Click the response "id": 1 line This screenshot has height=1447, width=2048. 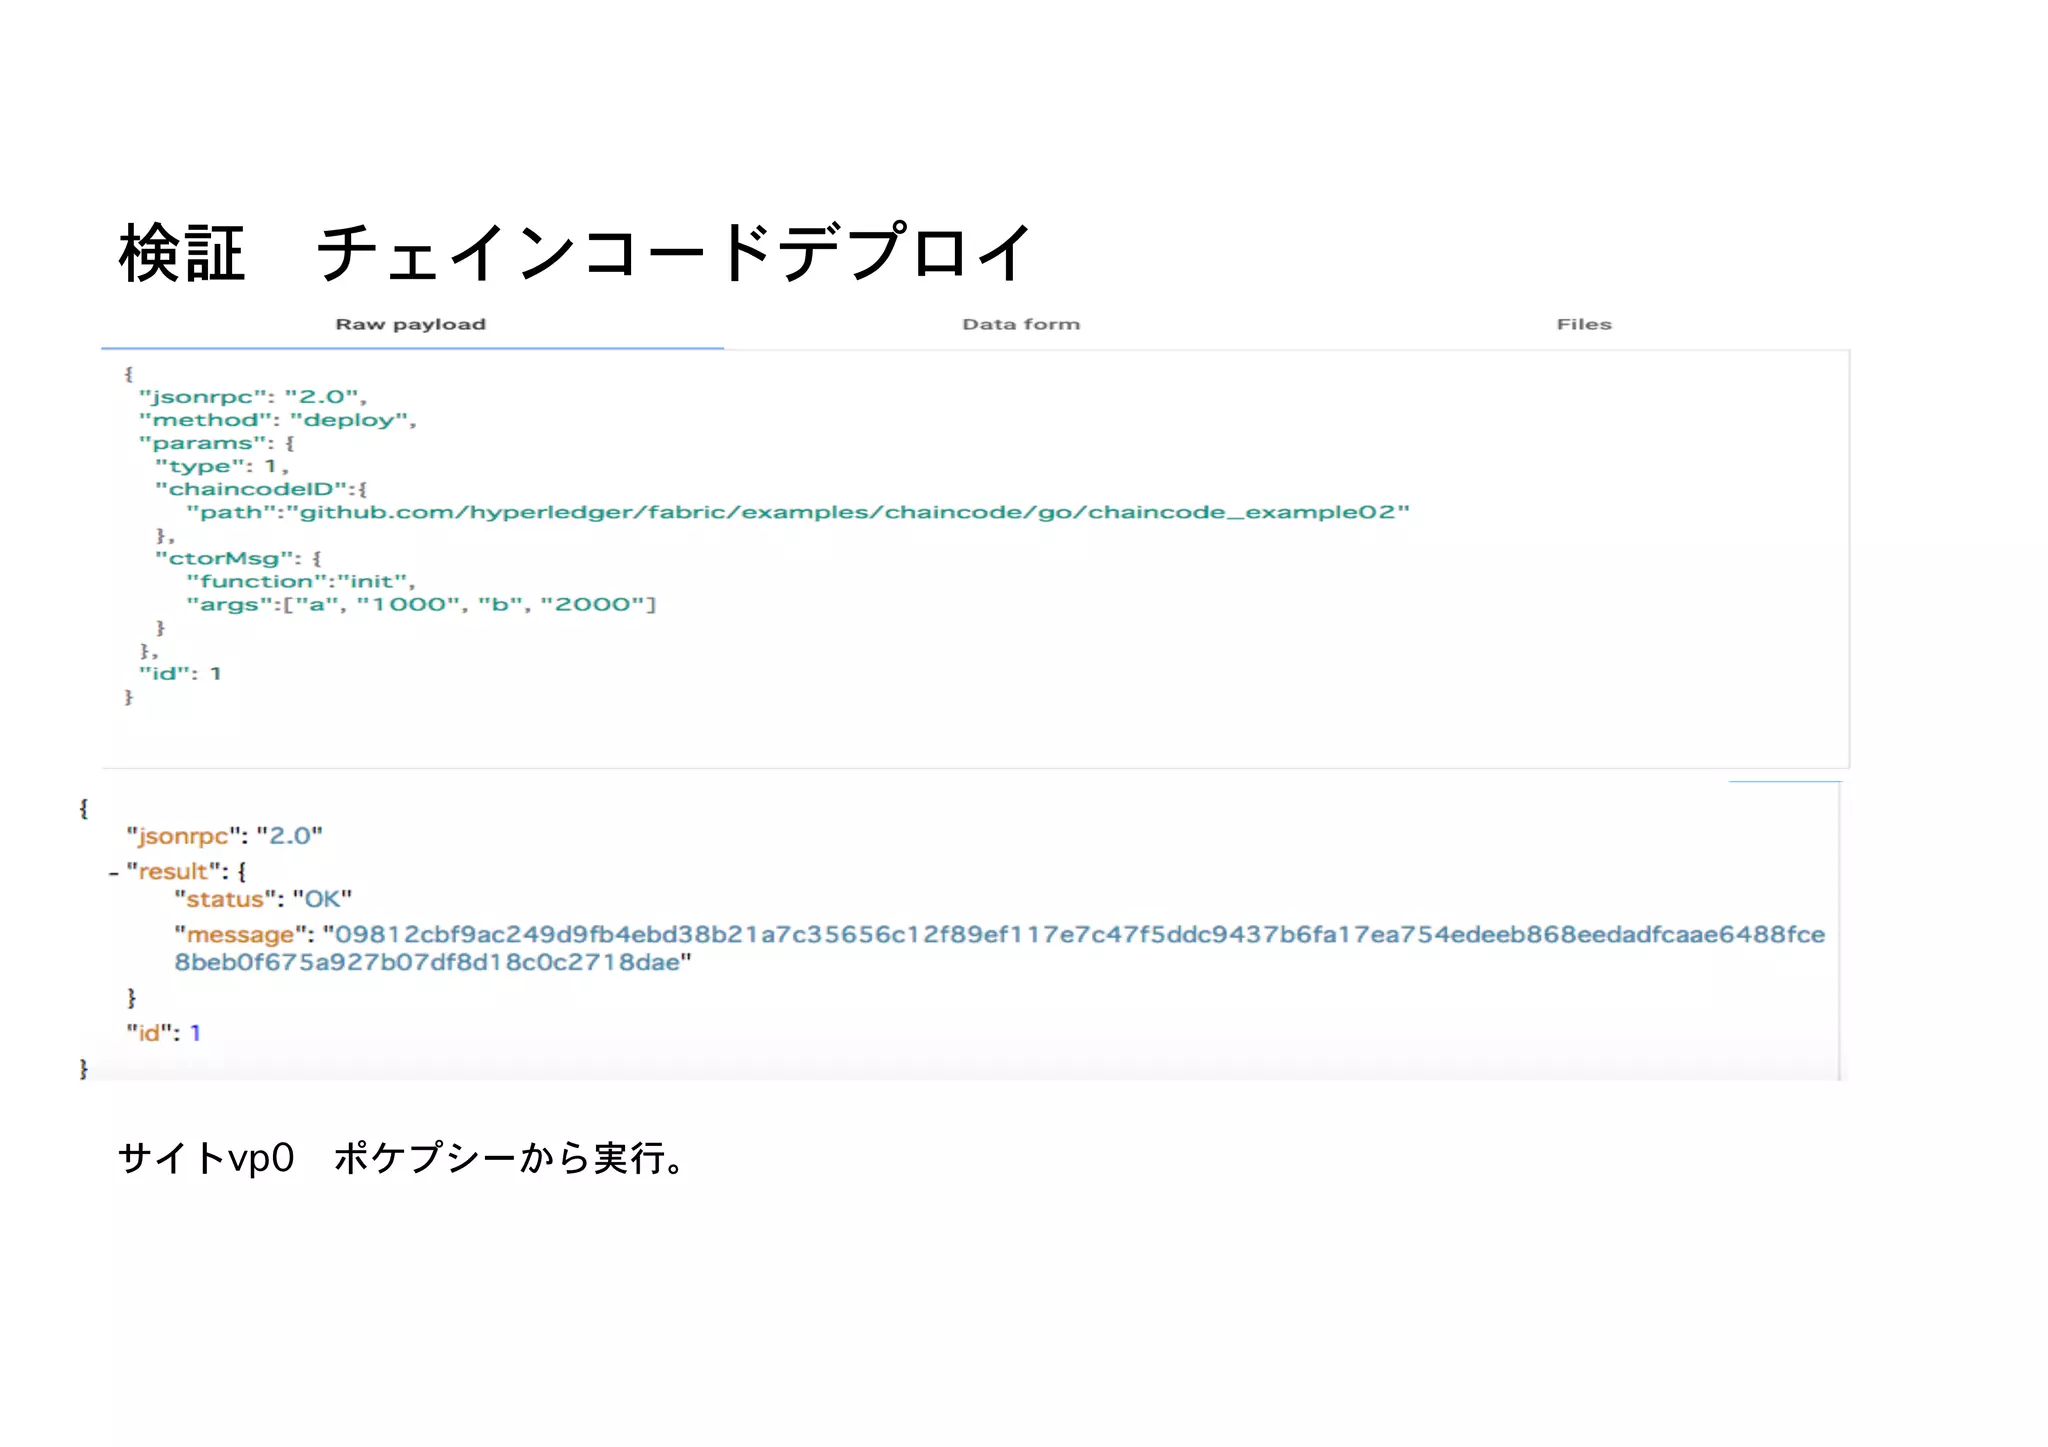[x=163, y=1033]
